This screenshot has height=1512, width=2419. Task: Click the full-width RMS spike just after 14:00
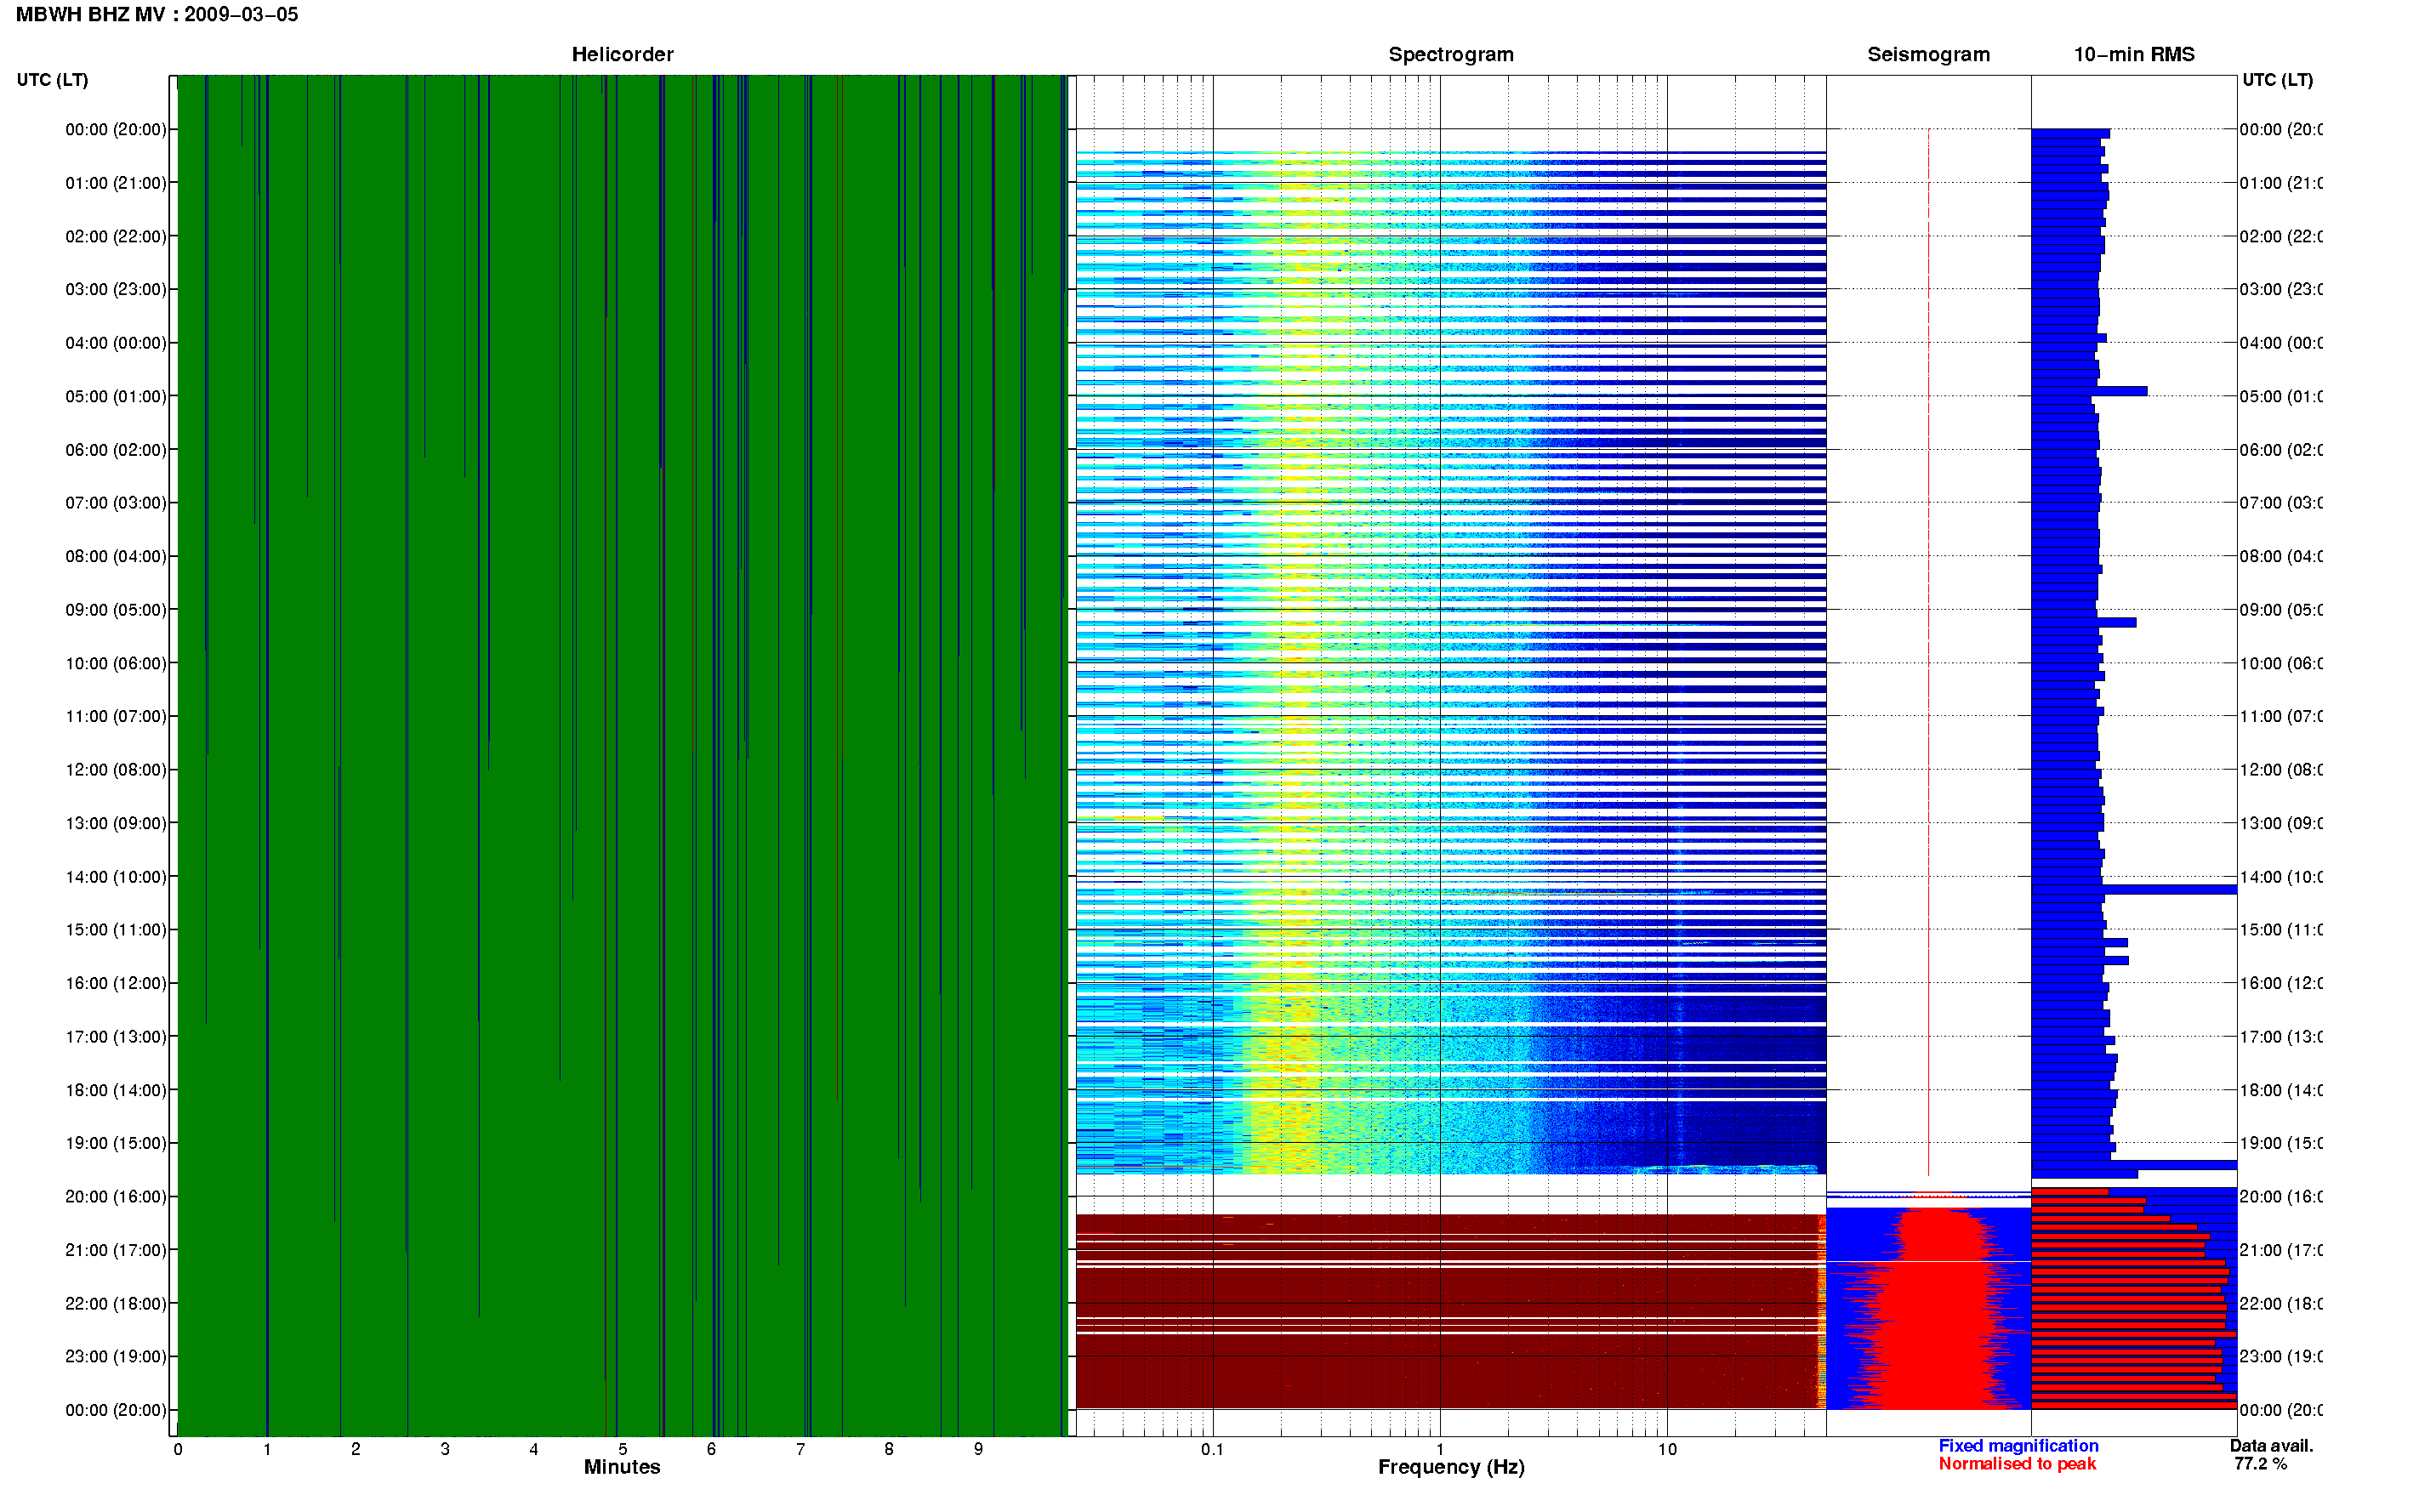point(2133,889)
